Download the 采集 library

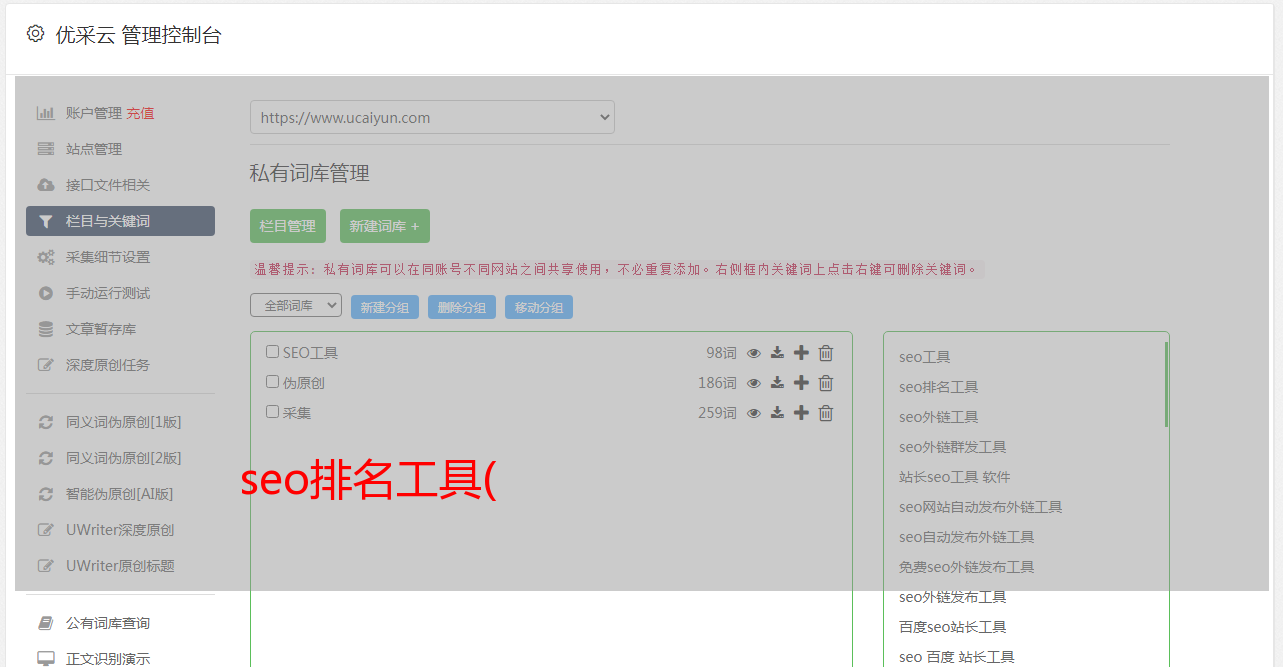[x=777, y=413]
